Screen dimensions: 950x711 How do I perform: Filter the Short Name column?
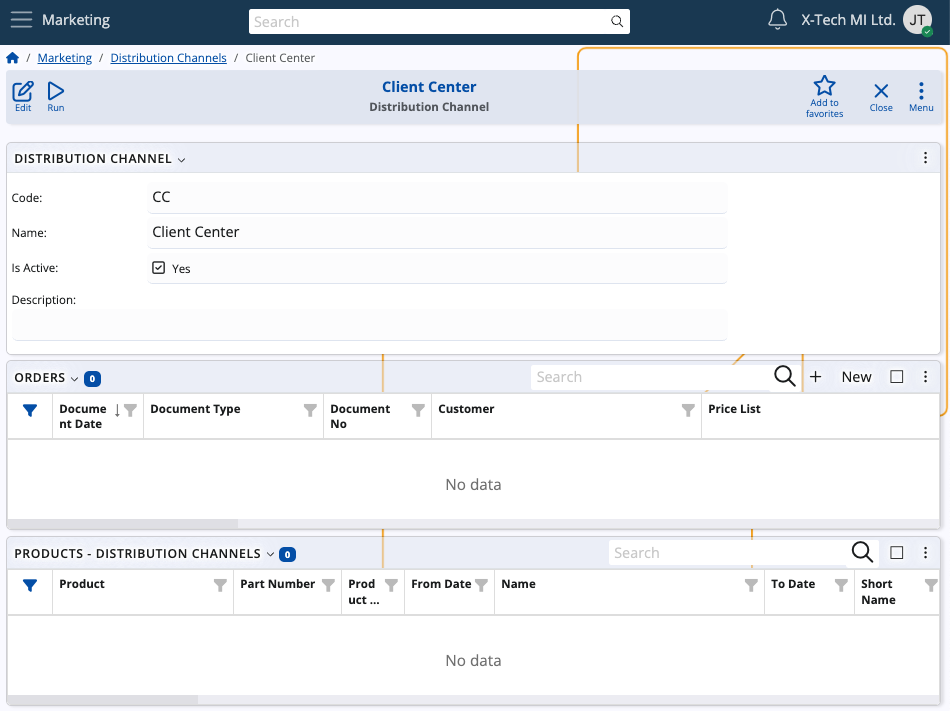pos(931,585)
